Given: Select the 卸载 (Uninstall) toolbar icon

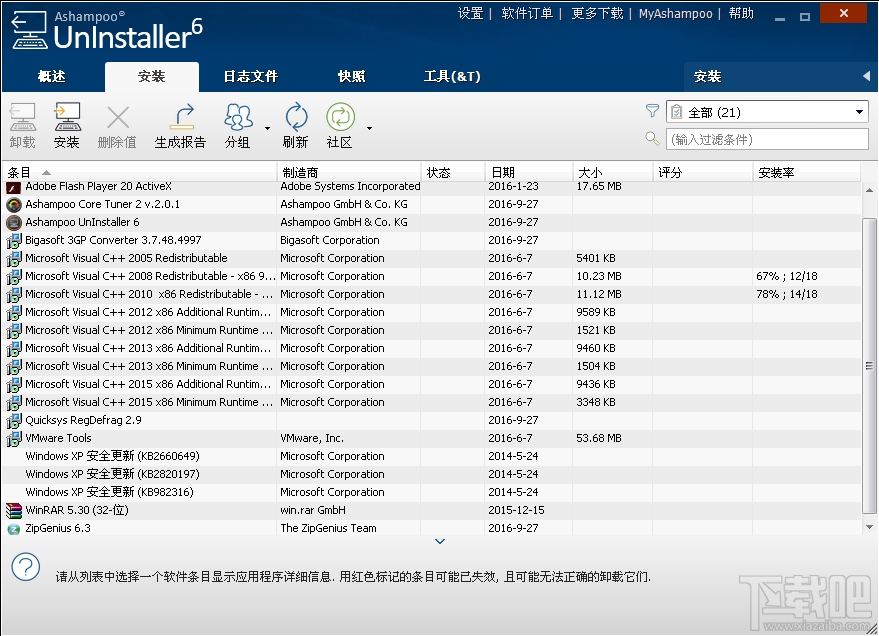Looking at the screenshot, I should tap(22, 120).
